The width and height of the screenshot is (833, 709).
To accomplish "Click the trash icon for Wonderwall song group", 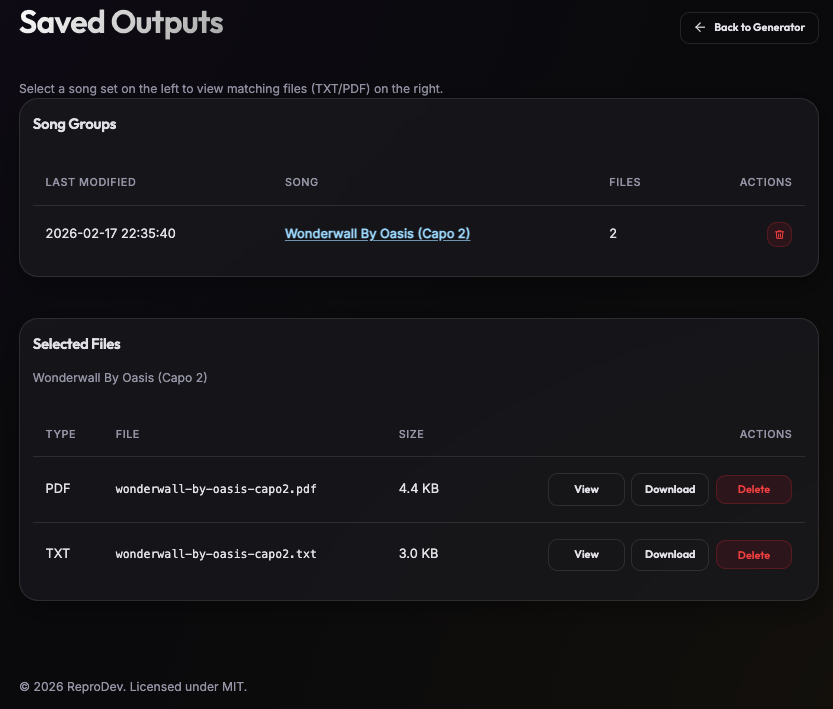I will pyautogui.click(x=779, y=234).
